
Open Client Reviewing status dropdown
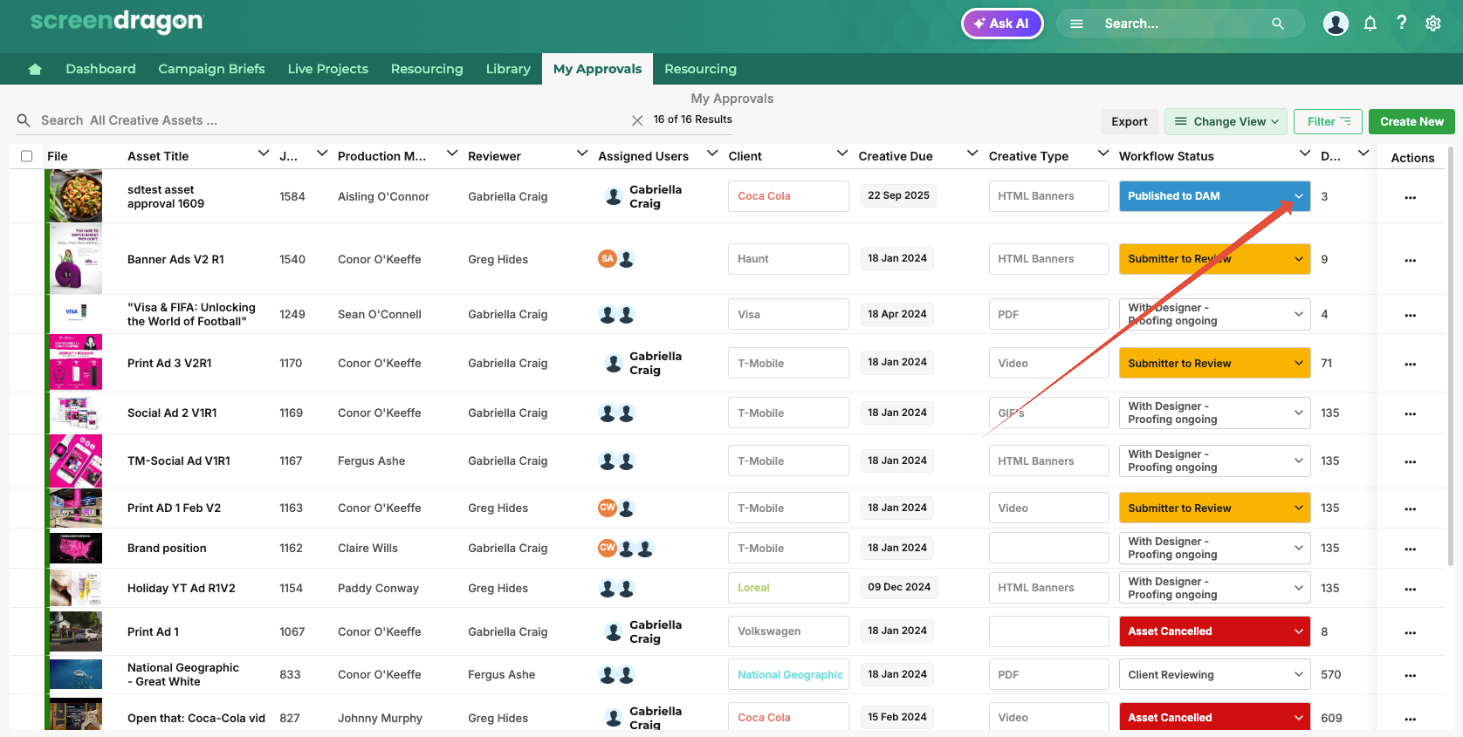[1214, 675]
